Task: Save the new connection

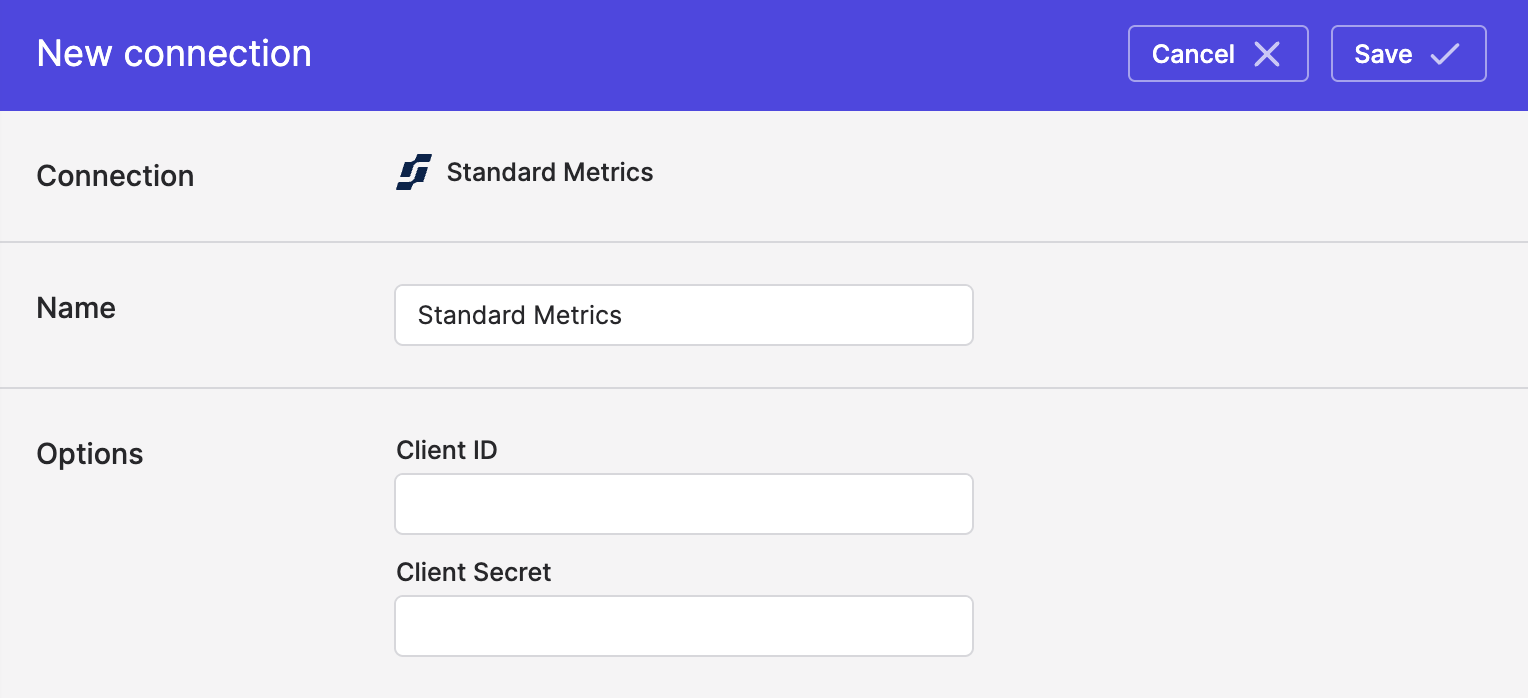Action: [1408, 54]
